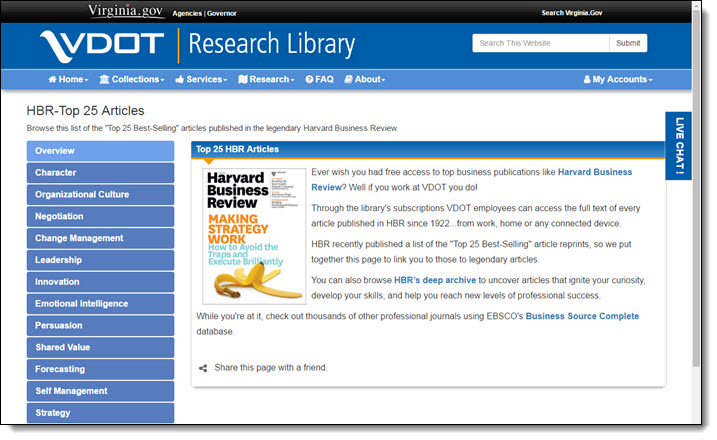The height and width of the screenshot is (440, 717).
Task: Open the LIVE CHAT side tab
Action: [x=679, y=146]
